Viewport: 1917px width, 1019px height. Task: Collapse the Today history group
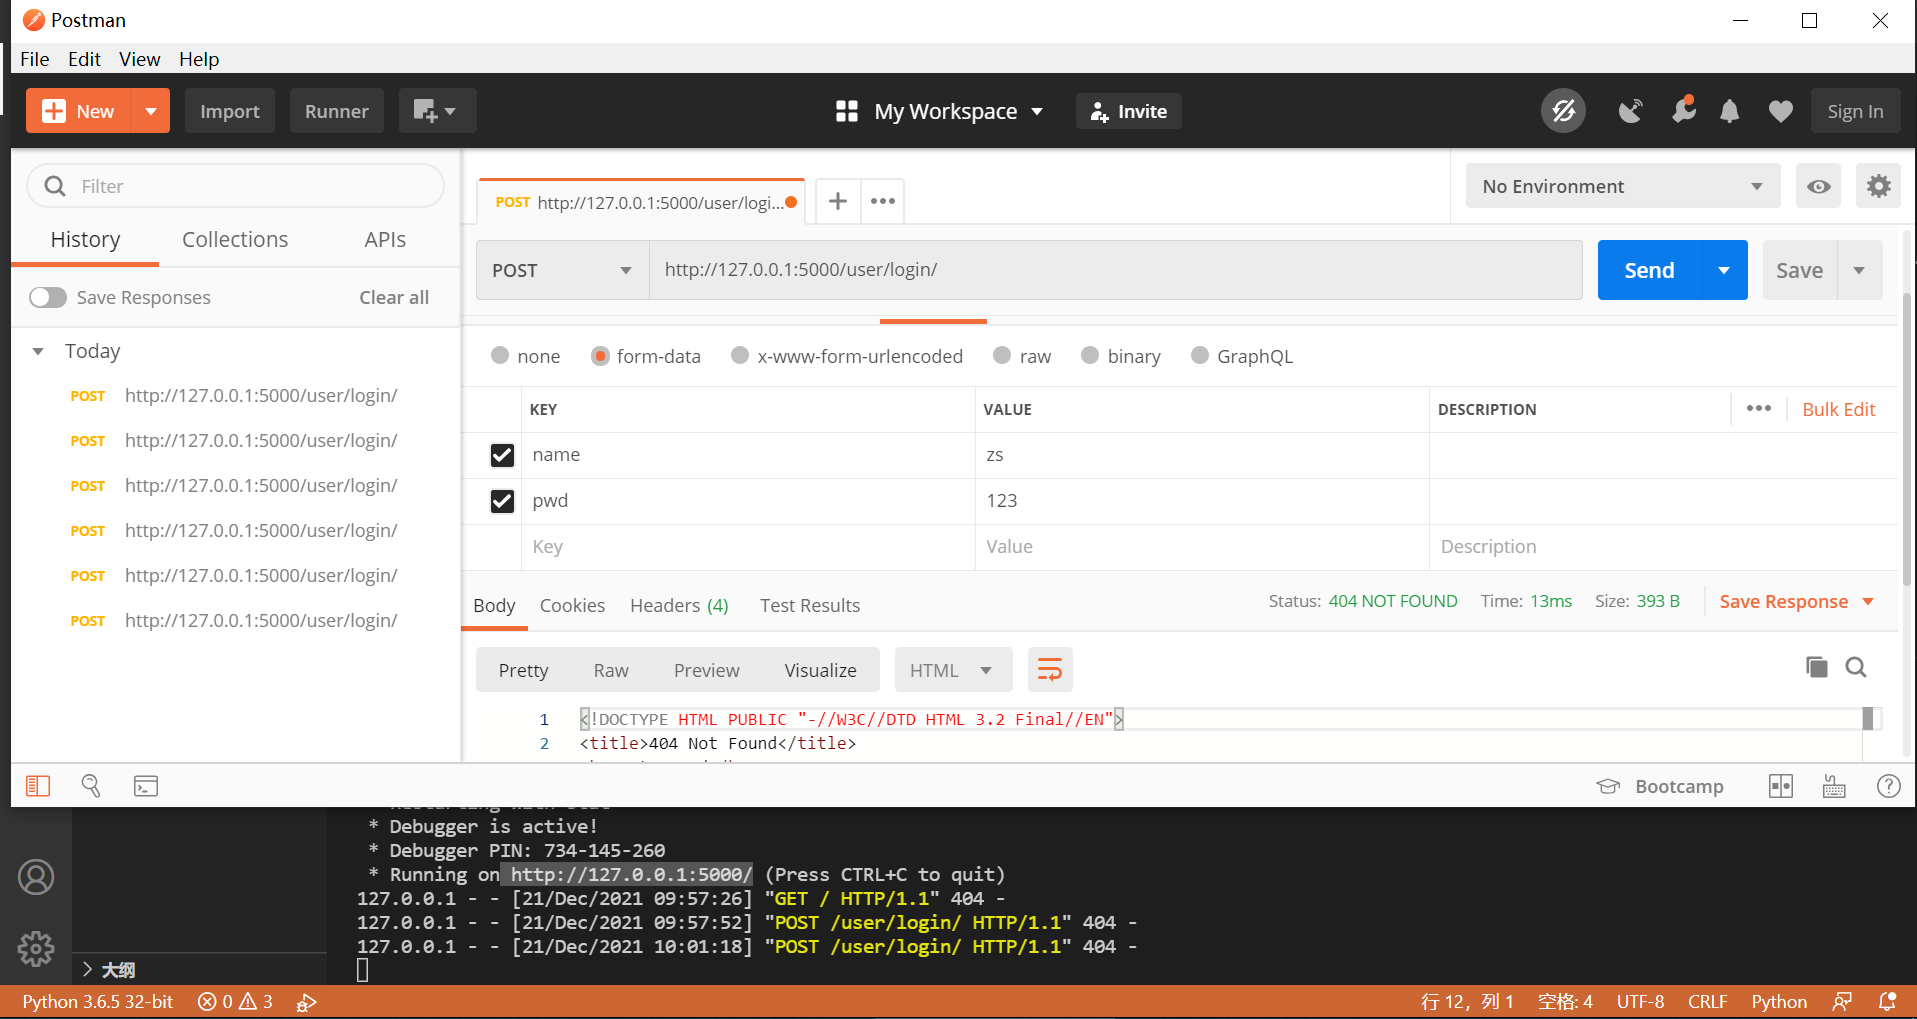tap(38, 351)
